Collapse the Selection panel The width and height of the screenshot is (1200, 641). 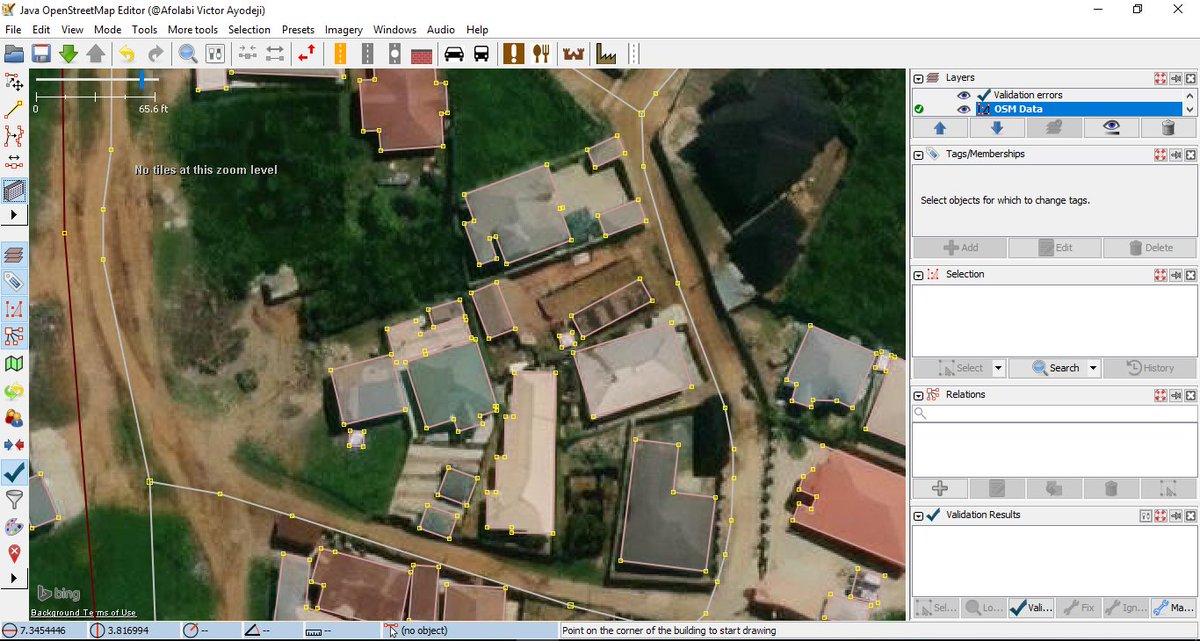coord(918,274)
